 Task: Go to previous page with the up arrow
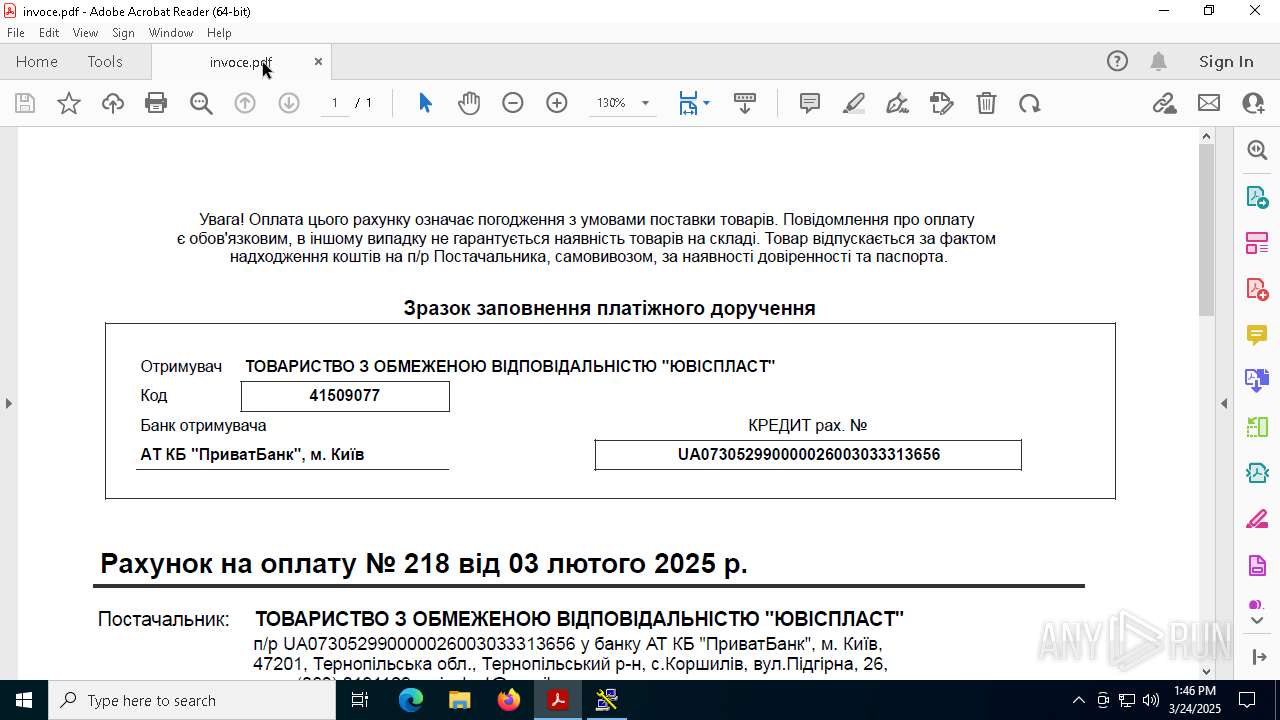tap(245, 103)
